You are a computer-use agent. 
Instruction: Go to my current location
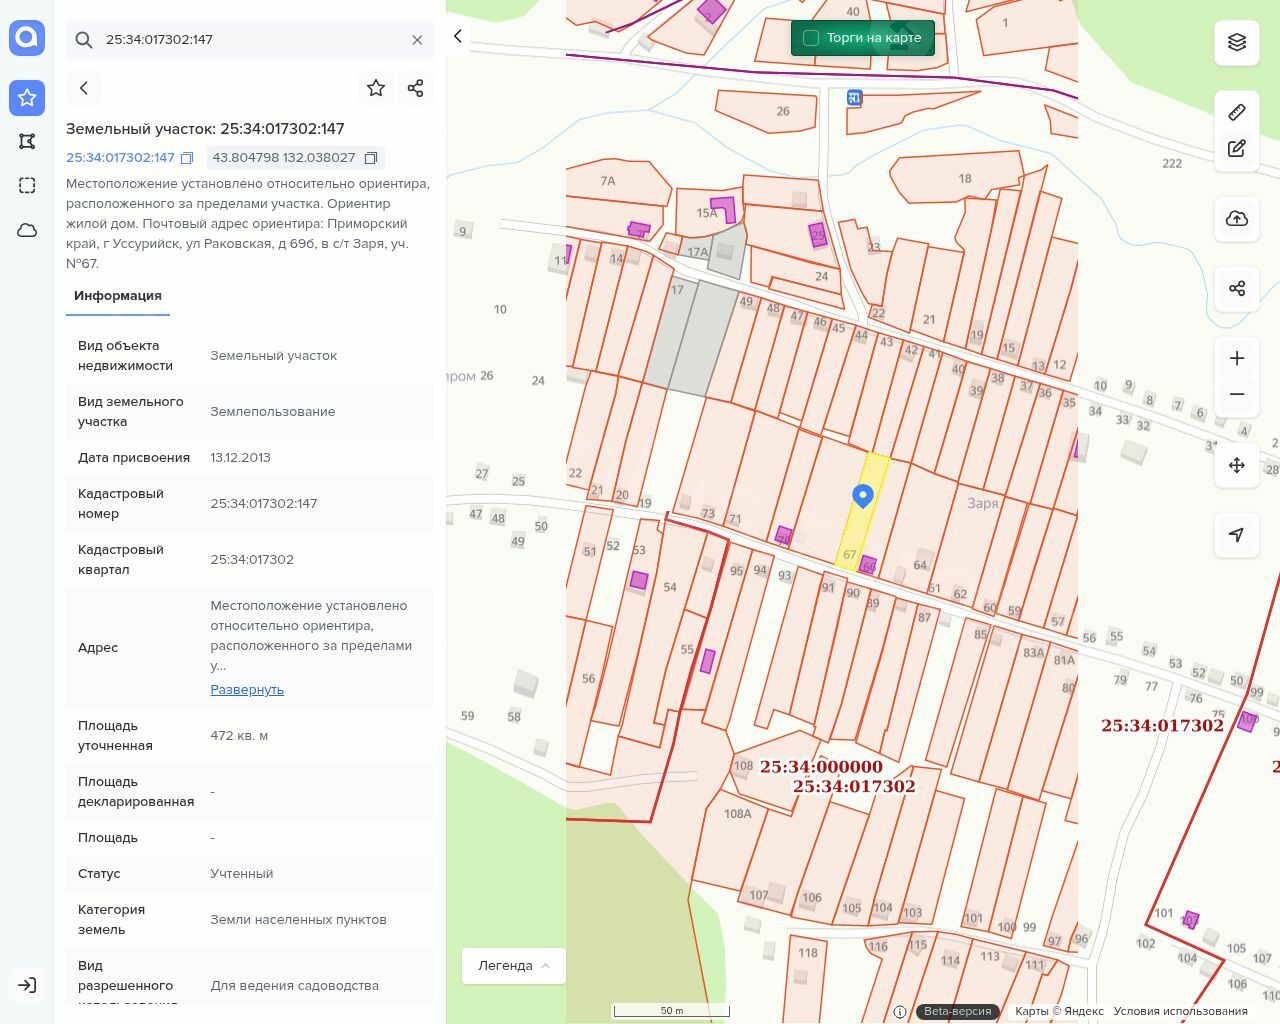(1237, 535)
